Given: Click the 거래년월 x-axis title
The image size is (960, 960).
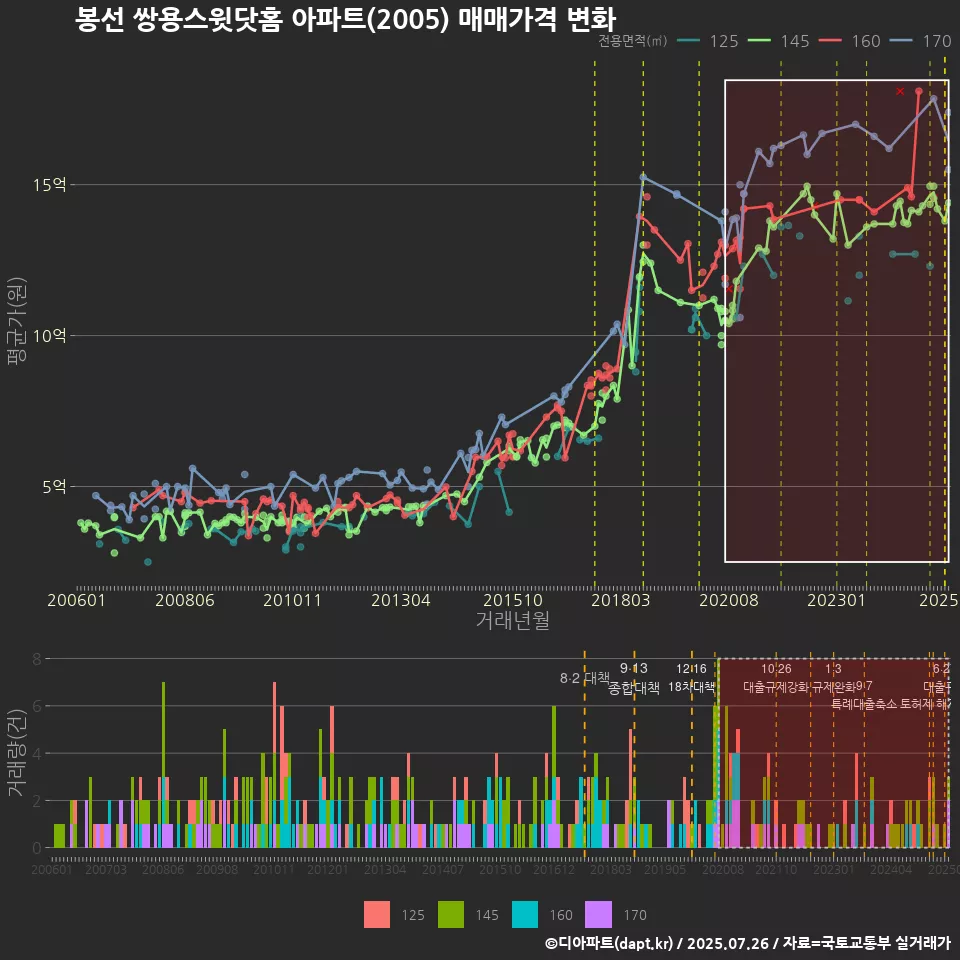Looking at the screenshot, I should (x=512, y=620).
